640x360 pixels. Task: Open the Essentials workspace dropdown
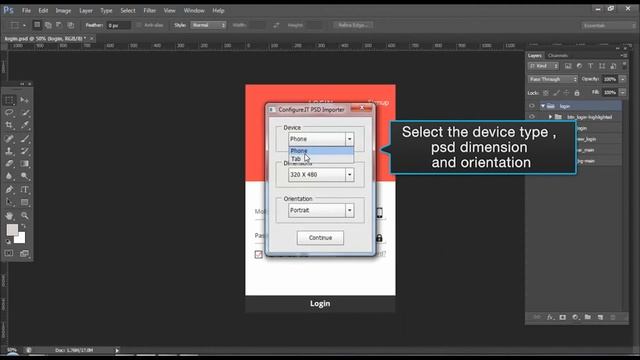(x=608, y=25)
